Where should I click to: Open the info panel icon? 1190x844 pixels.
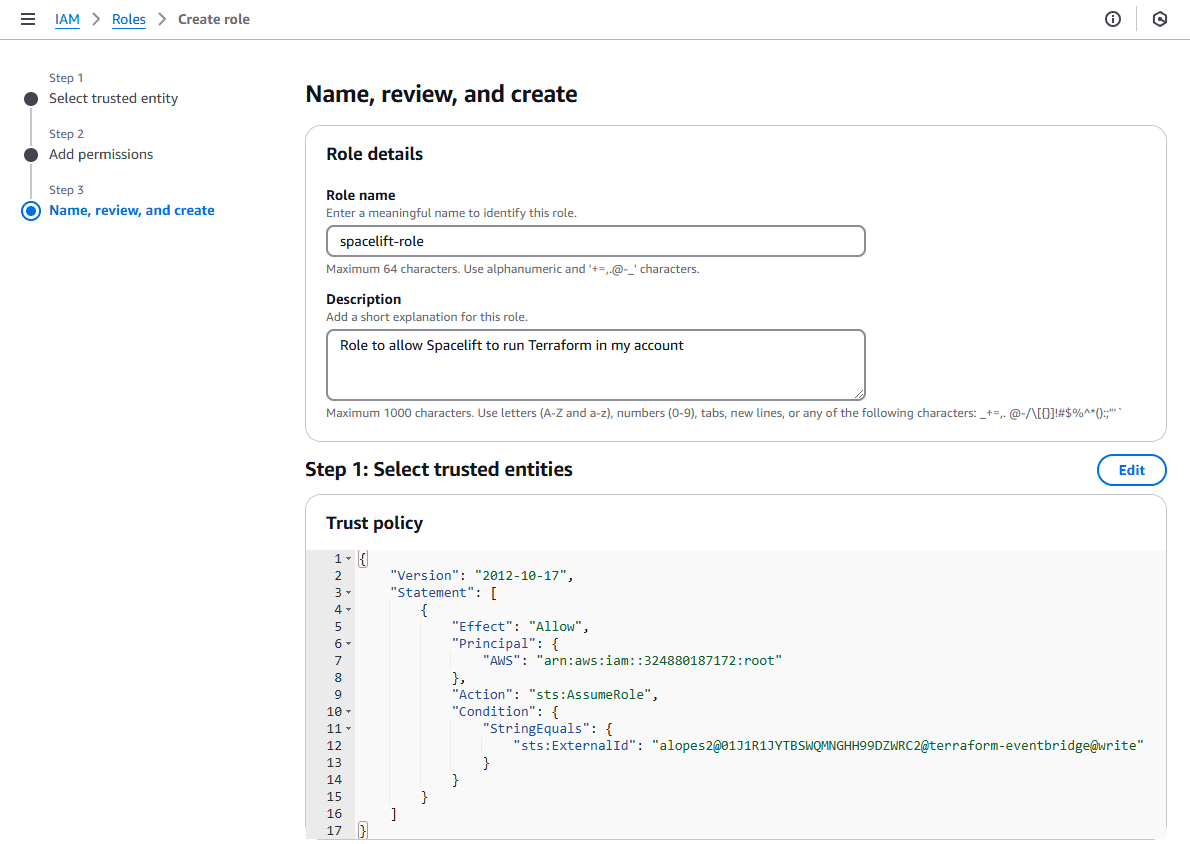(1113, 19)
